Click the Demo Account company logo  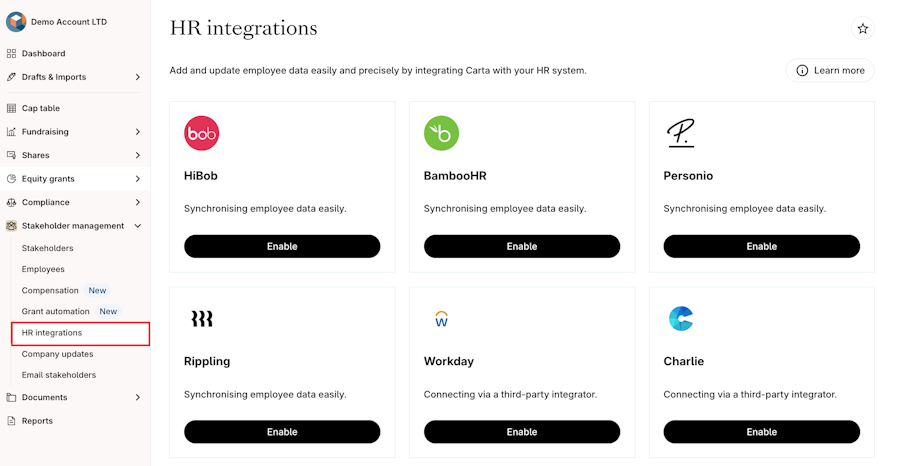click(16, 22)
